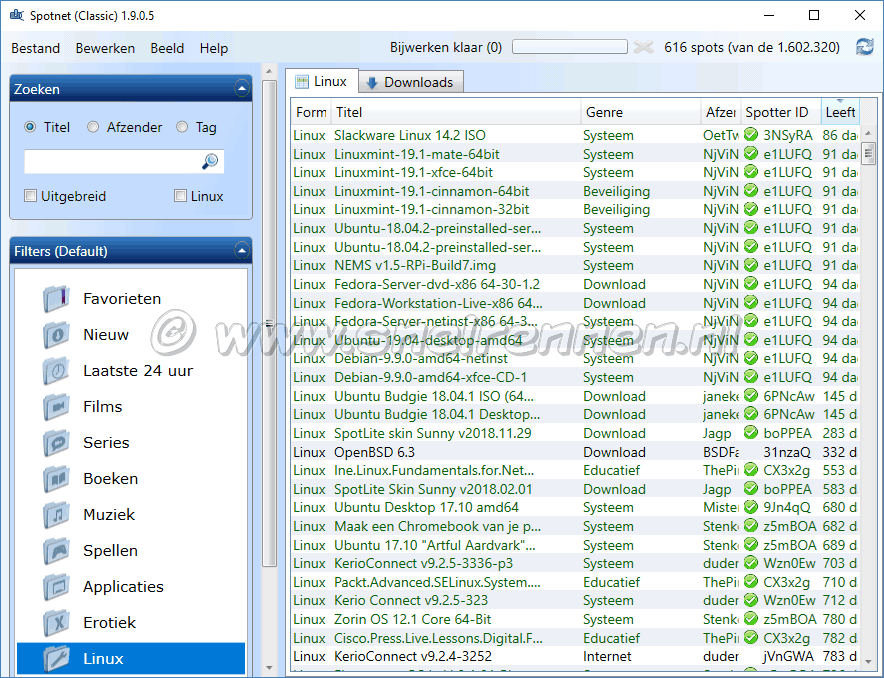Click the cancel update X icon
This screenshot has width=884, height=678.
tap(643, 47)
